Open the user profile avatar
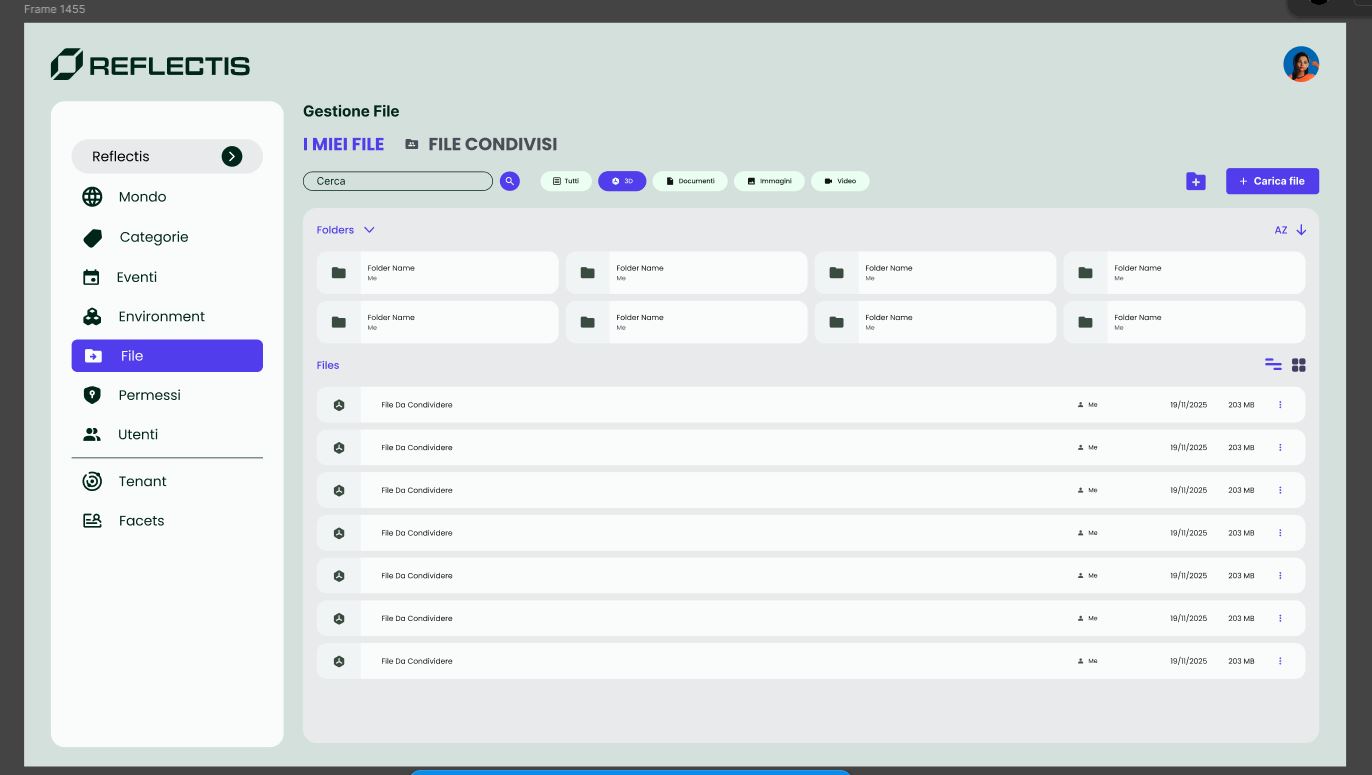This screenshot has height=775, width=1372. coord(1301,64)
